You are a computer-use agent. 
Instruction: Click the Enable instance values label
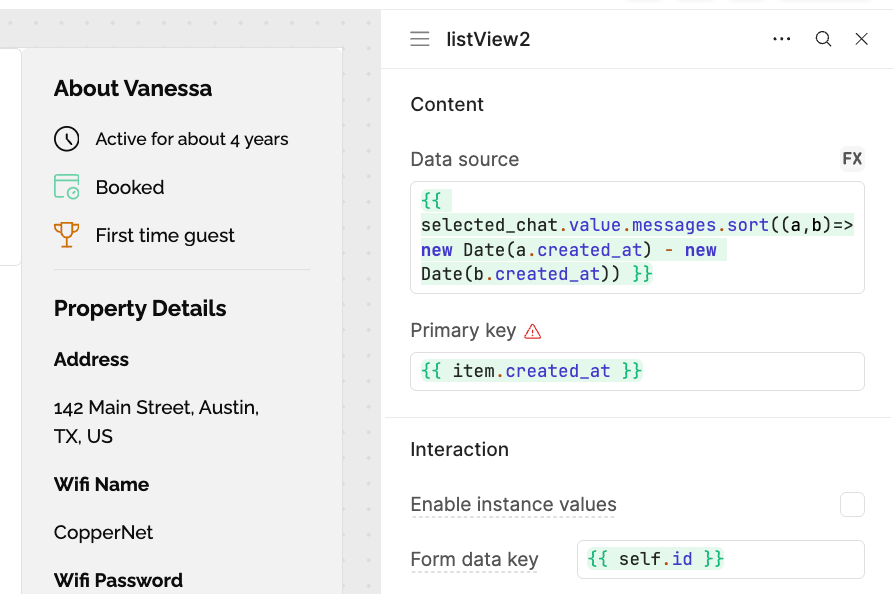513,505
